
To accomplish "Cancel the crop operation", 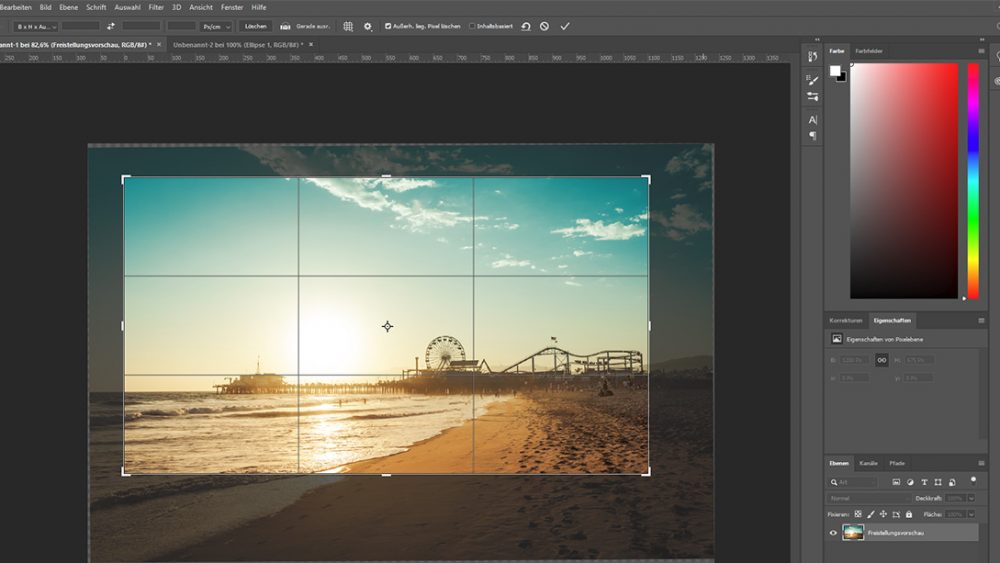I will 544,26.
